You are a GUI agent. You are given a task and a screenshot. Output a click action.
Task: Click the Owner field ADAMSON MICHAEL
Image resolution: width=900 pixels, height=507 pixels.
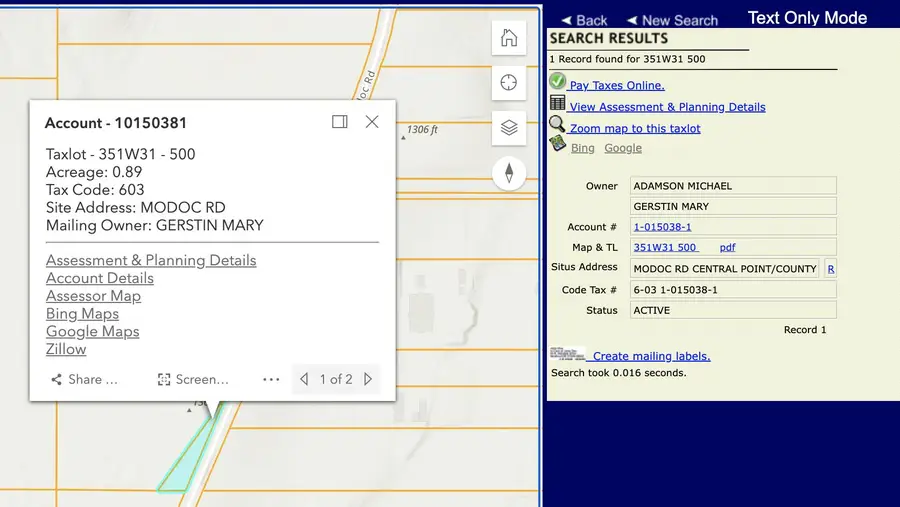click(733, 185)
